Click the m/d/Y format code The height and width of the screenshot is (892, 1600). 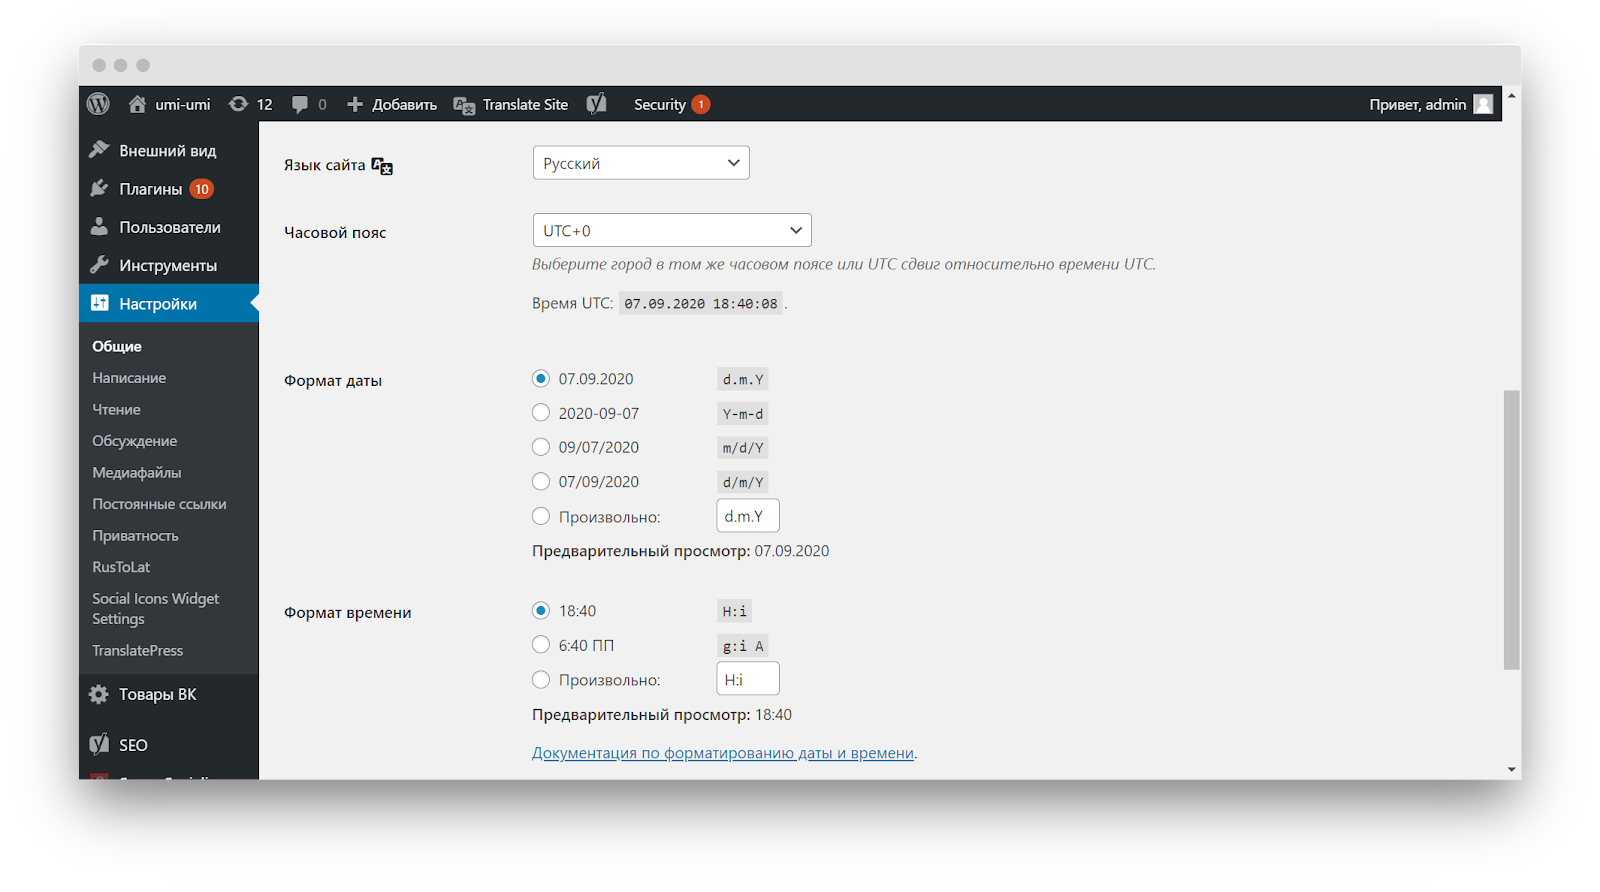[x=743, y=448]
